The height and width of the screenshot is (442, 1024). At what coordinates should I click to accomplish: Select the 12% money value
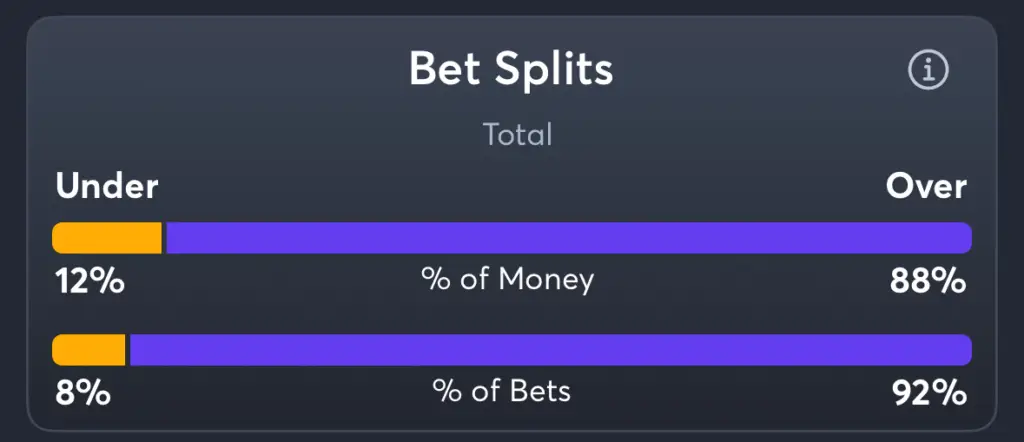coord(90,282)
